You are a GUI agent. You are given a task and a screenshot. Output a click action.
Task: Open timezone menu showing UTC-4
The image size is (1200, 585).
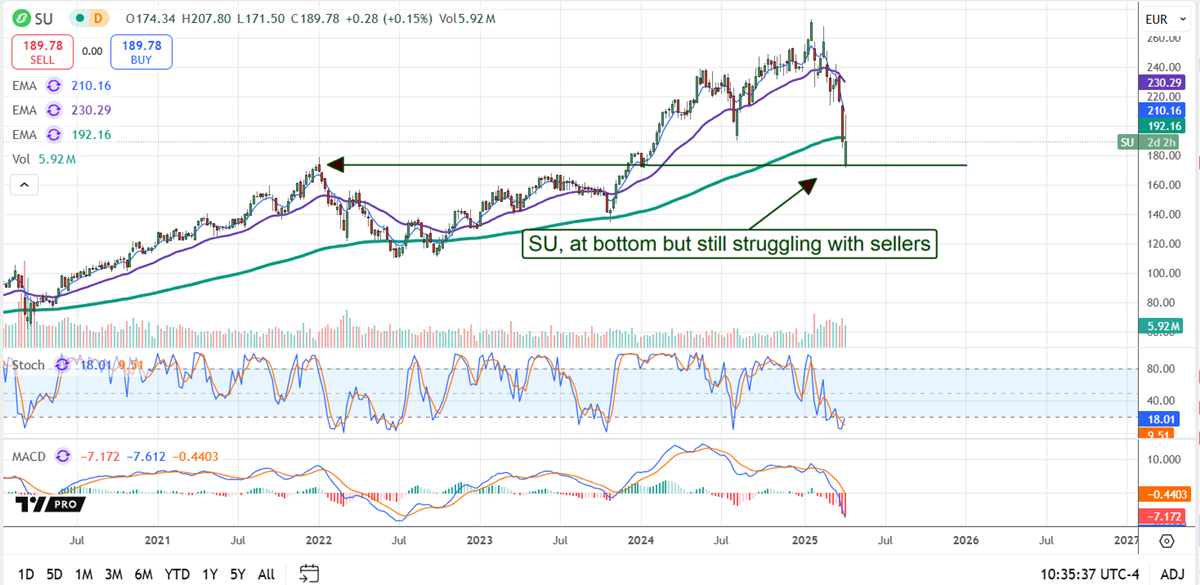click(x=1075, y=574)
